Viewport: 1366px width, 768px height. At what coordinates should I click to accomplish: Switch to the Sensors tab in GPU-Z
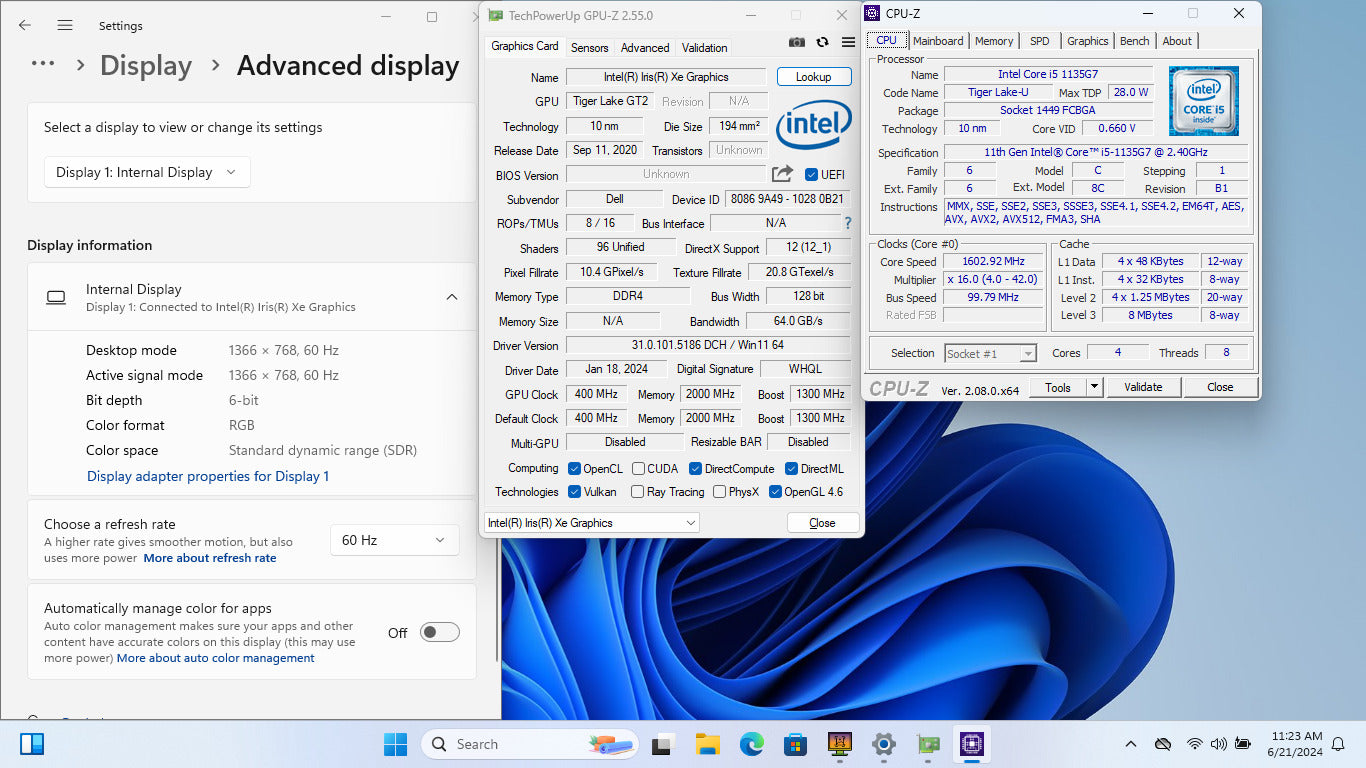click(x=589, y=48)
